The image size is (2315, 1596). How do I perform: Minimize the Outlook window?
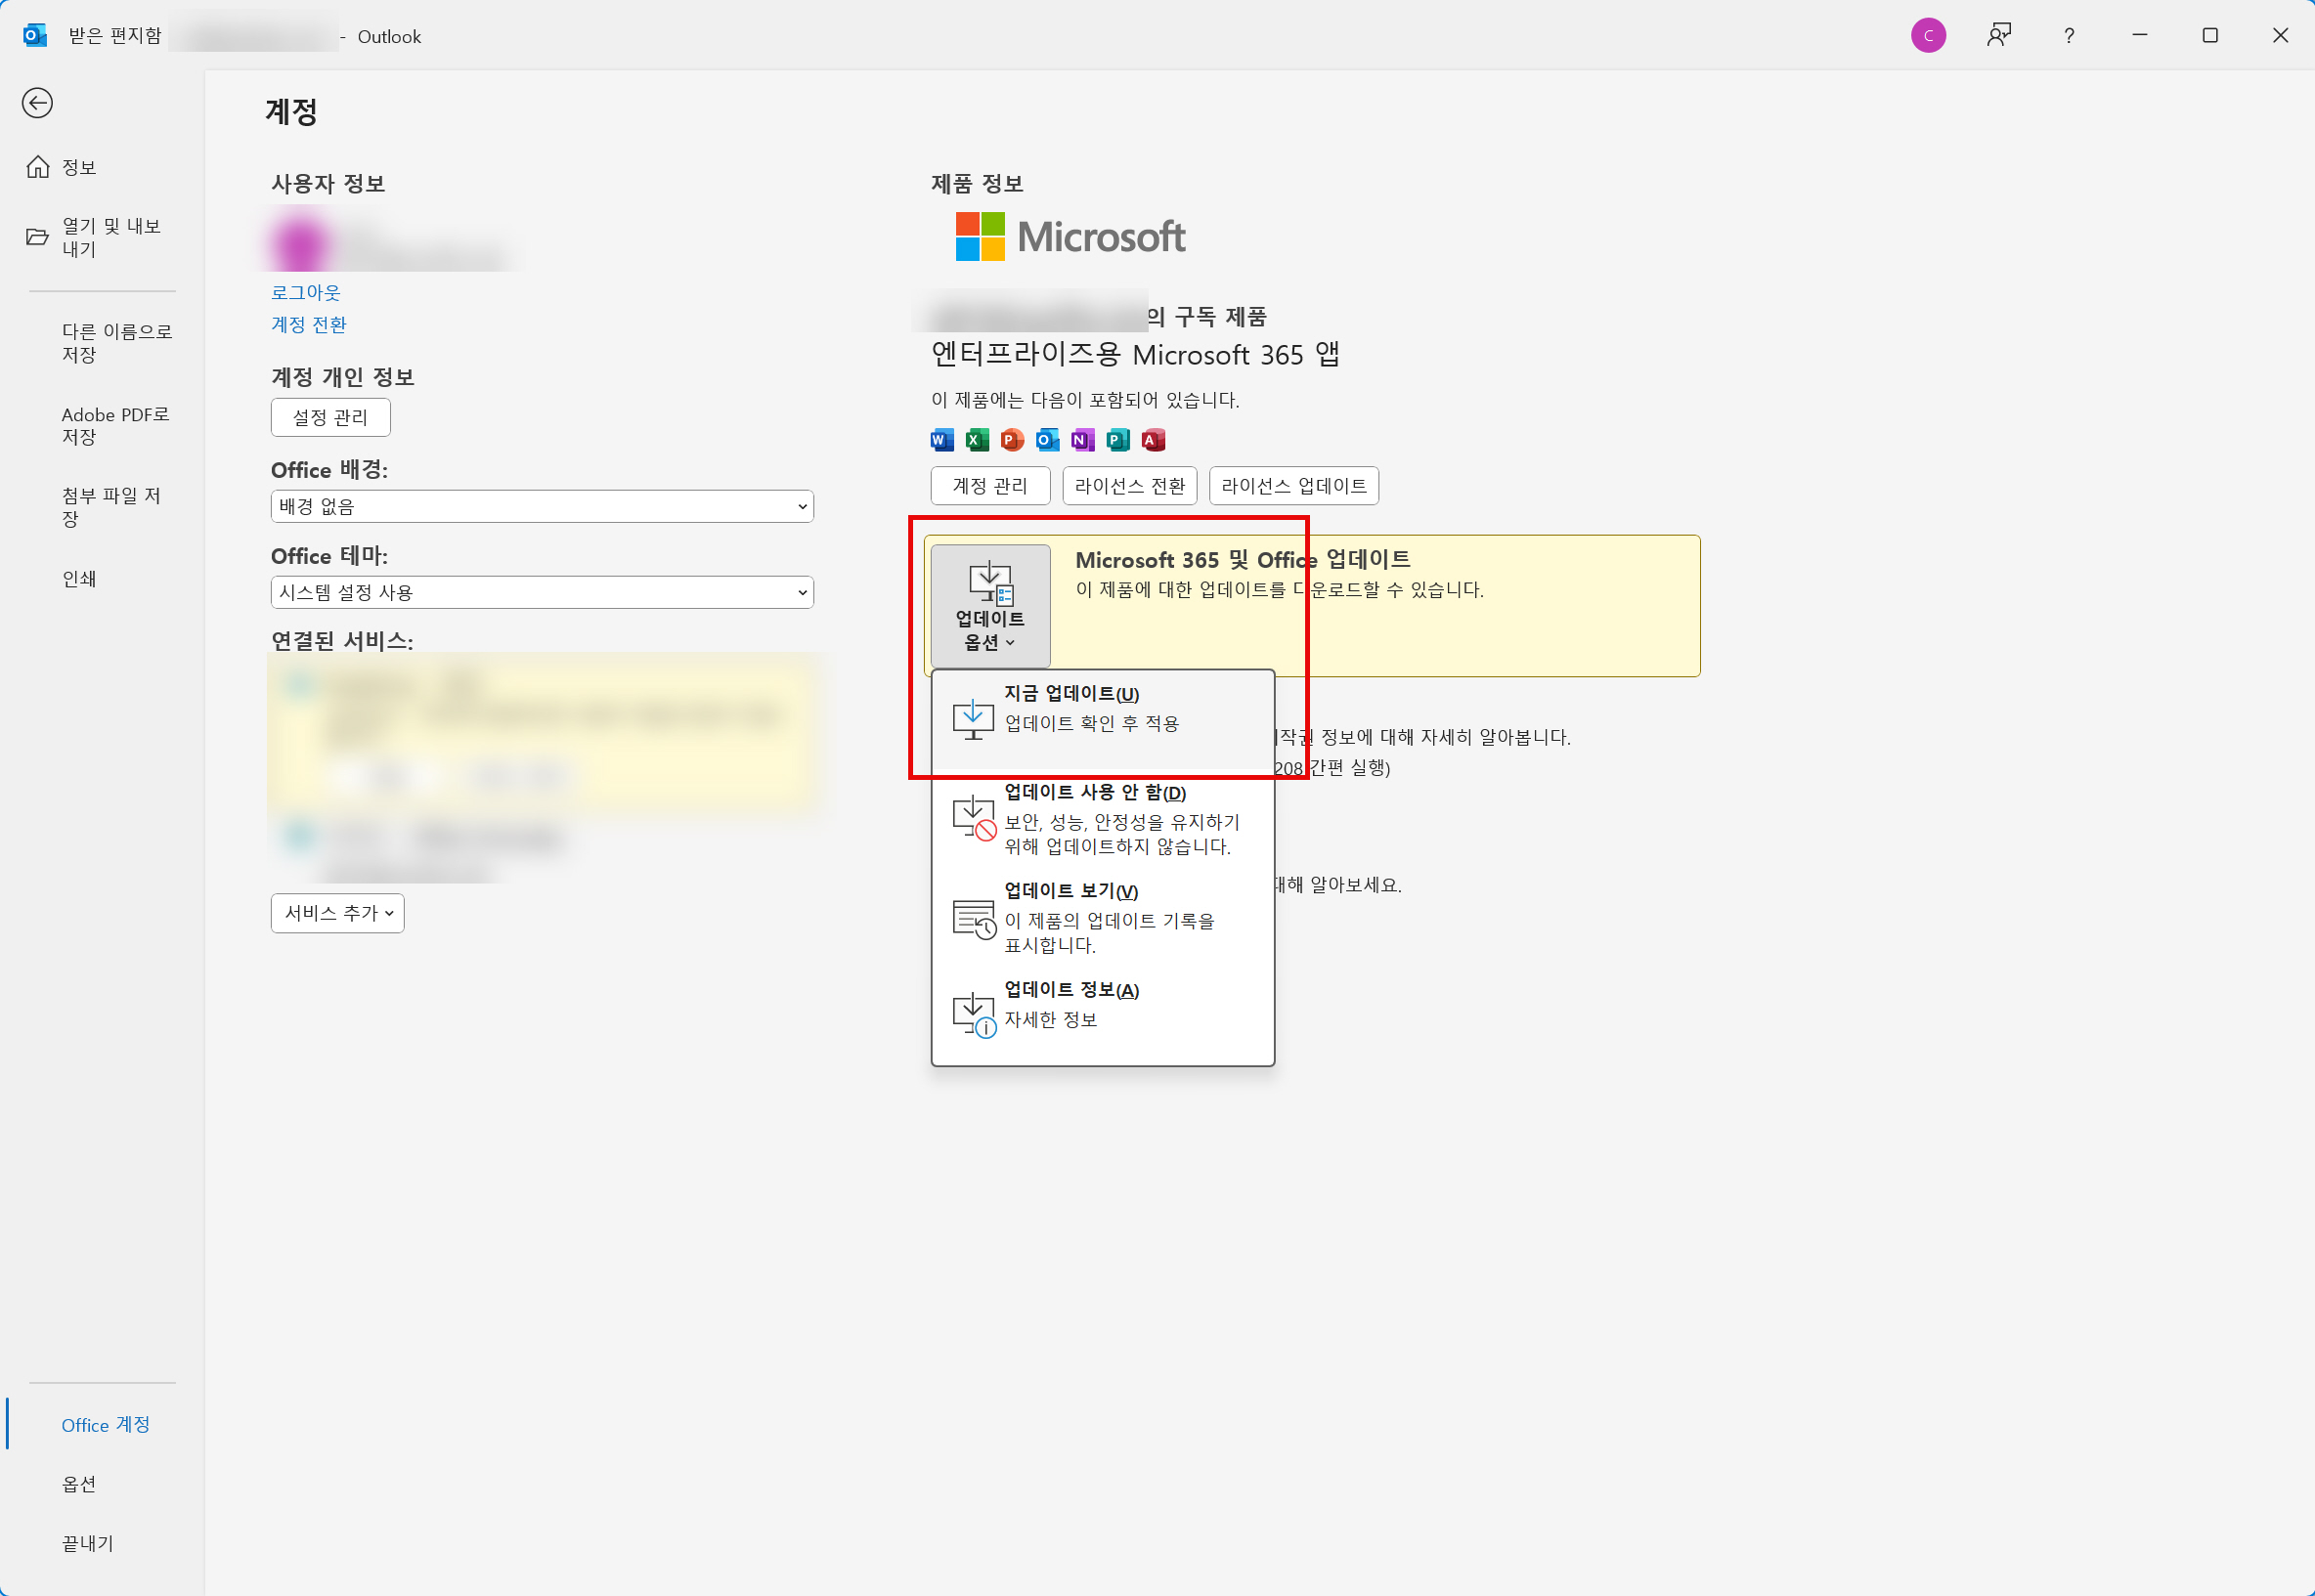2139,36
